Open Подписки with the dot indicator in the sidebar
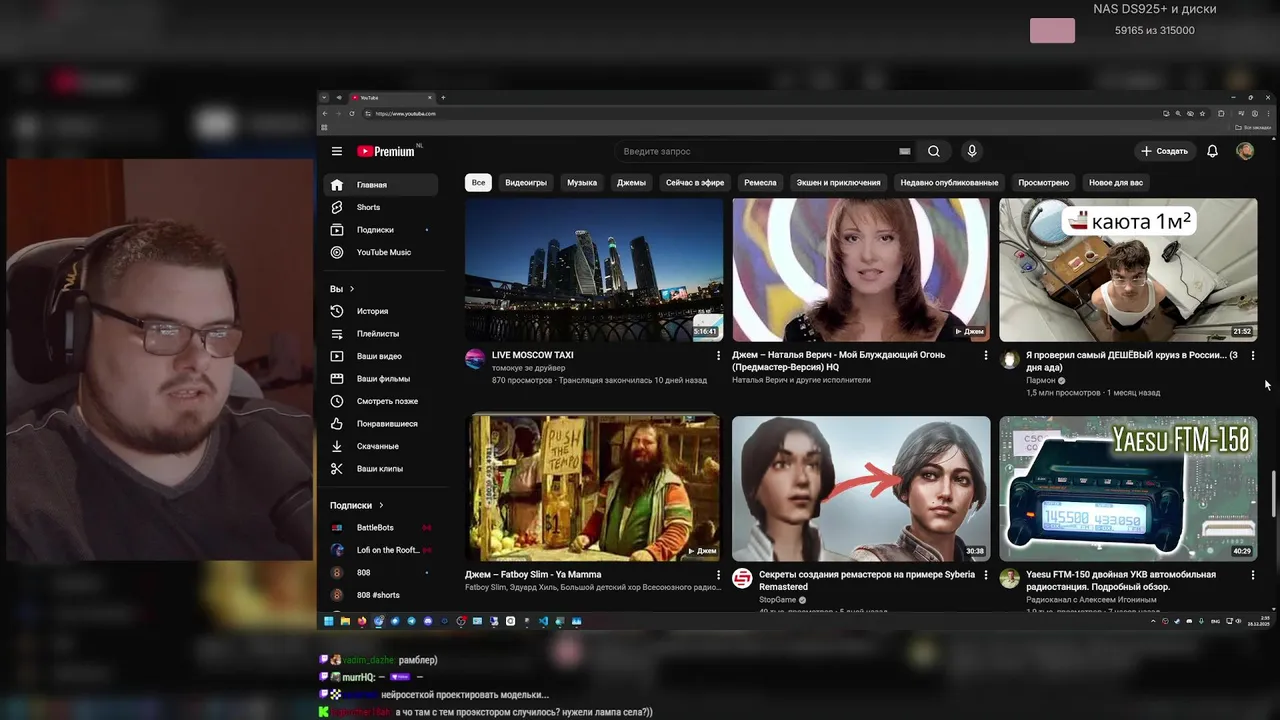This screenshot has width=1280, height=720. tap(381, 230)
